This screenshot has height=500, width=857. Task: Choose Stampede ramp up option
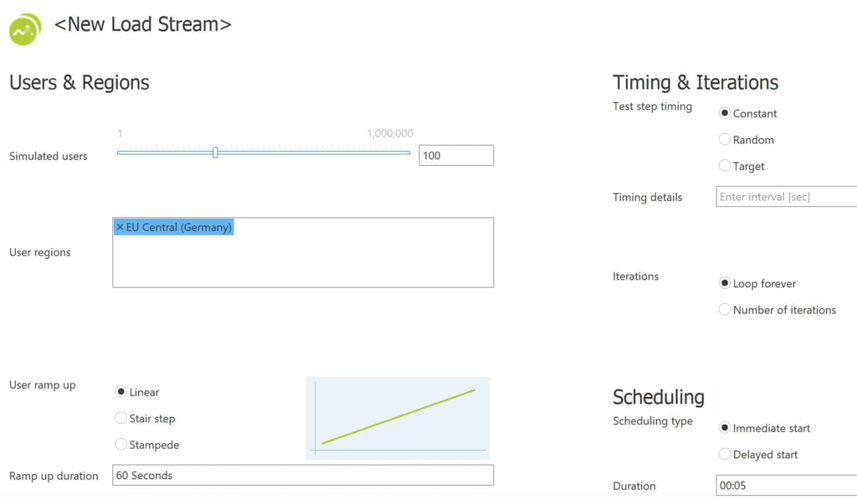(x=121, y=445)
